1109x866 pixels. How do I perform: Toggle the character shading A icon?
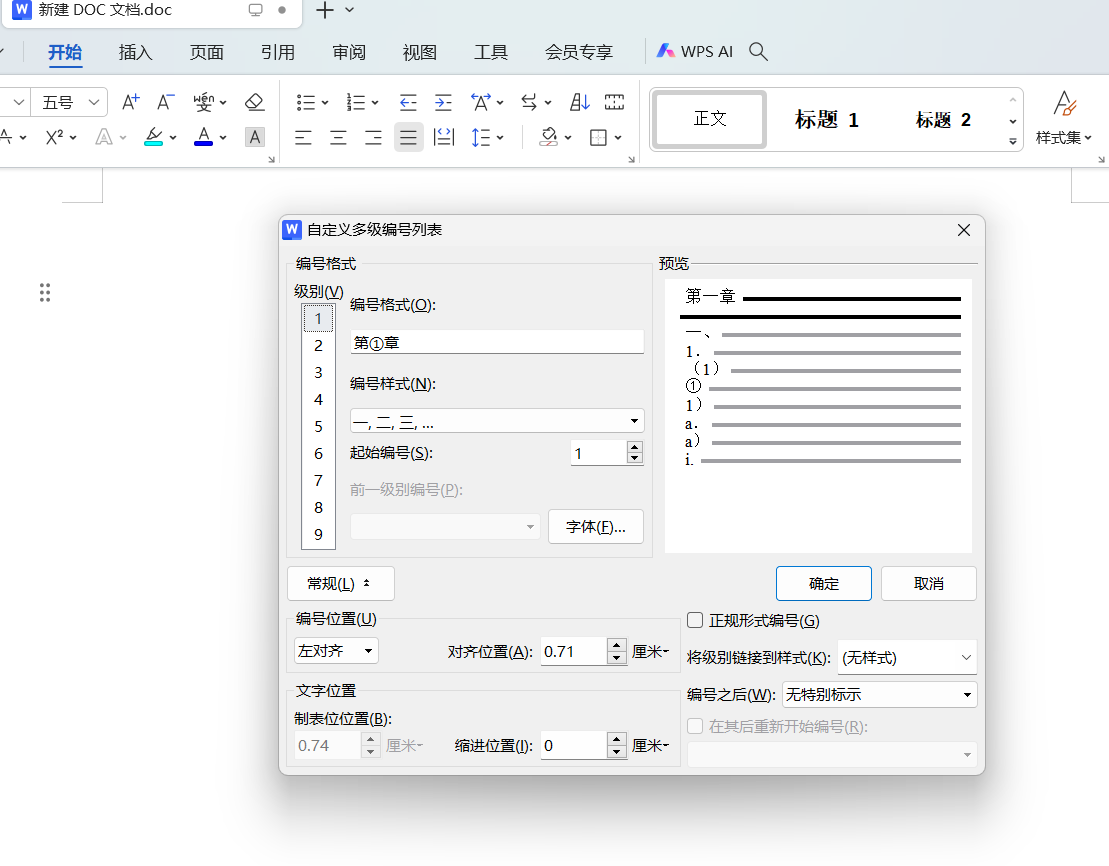255,137
